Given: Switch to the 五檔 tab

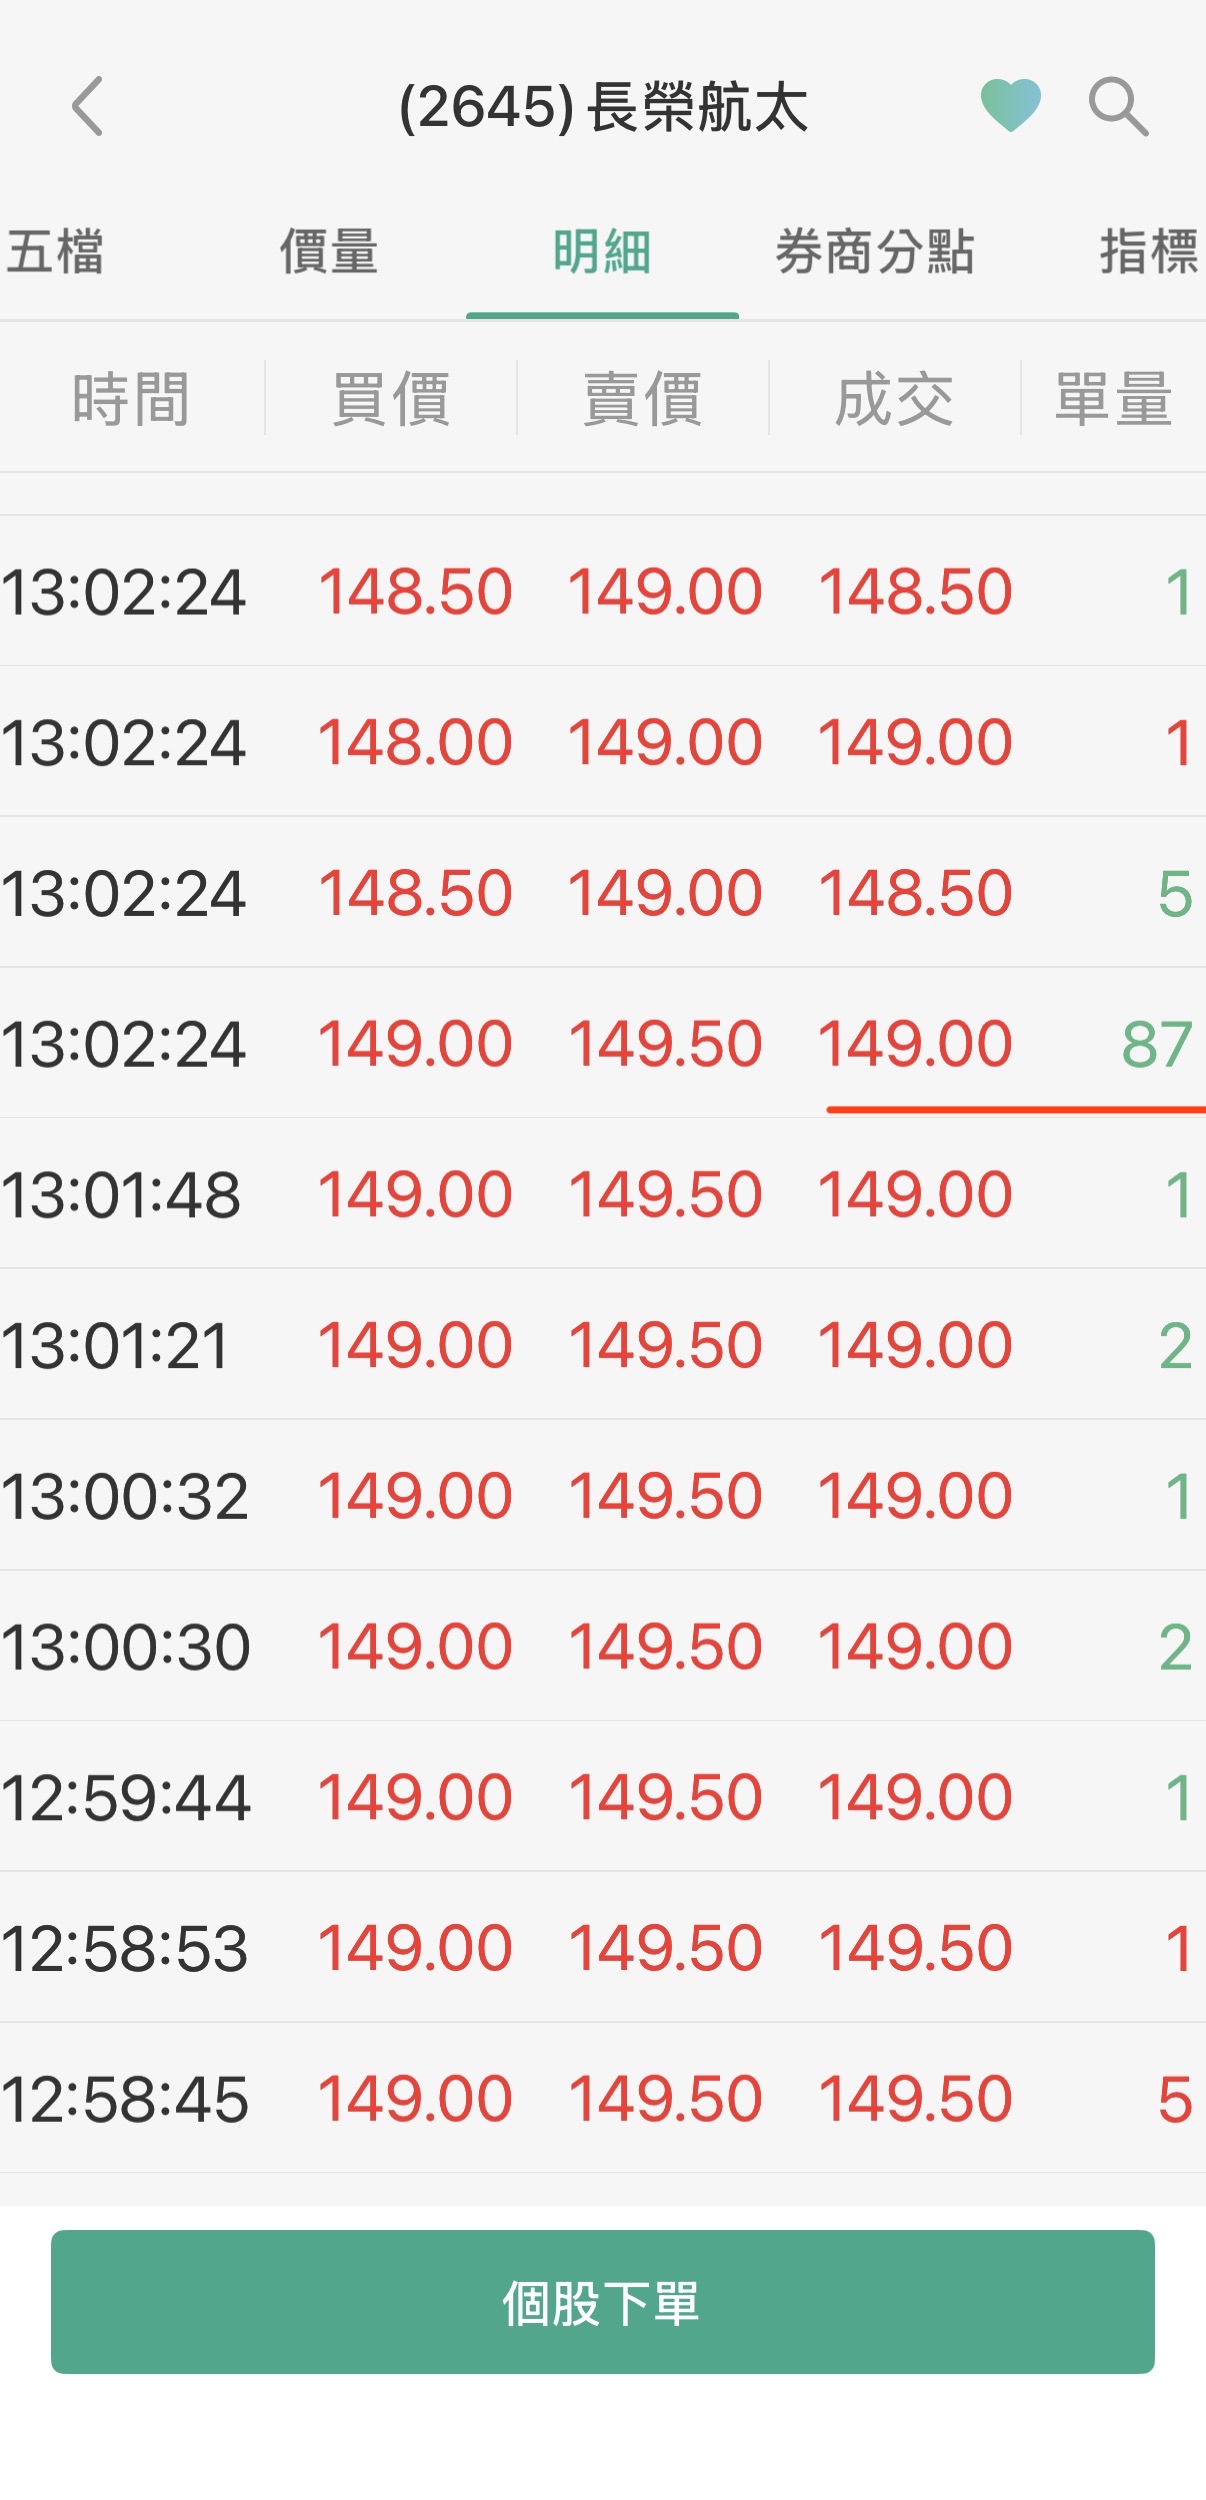Looking at the screenshot, I should tap(56, 251).
